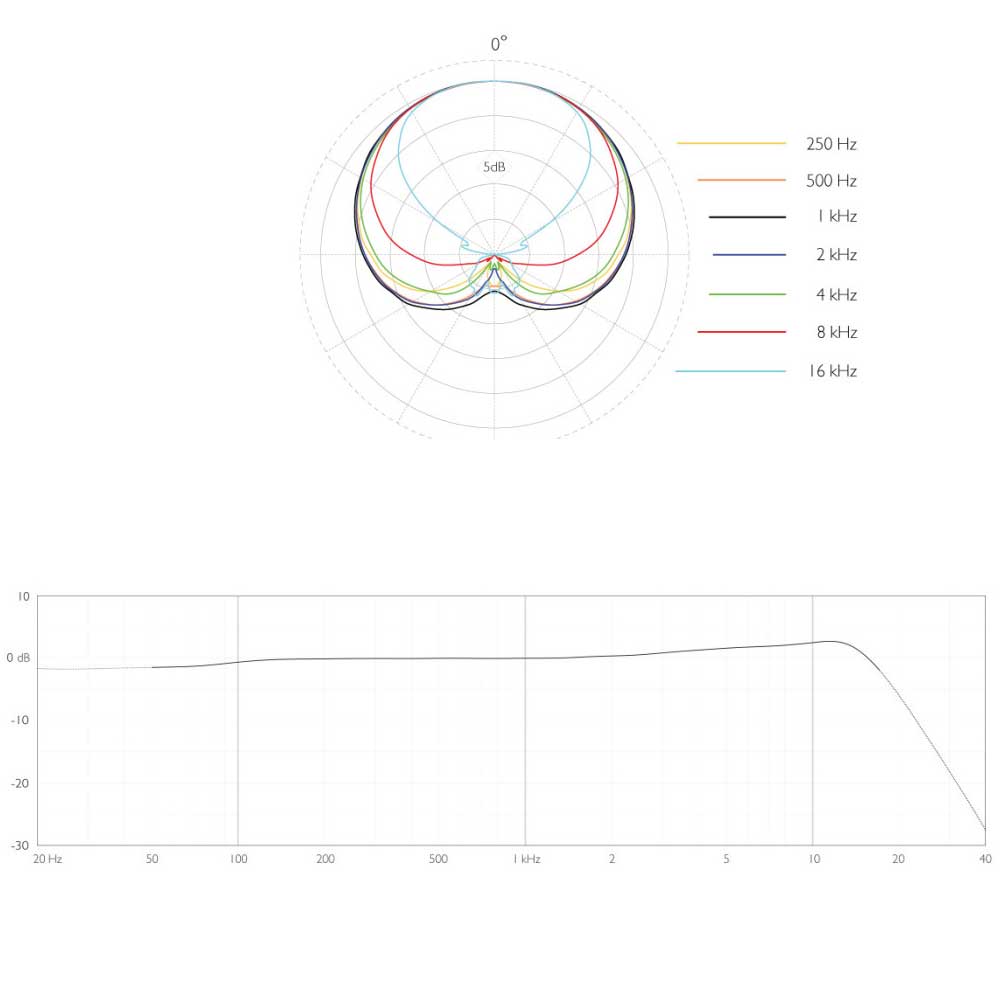Click the cyan 16 kHz legend line
Image resolution: width=1000 pixels, height=1000 pixels.
(x=730, y=371)
